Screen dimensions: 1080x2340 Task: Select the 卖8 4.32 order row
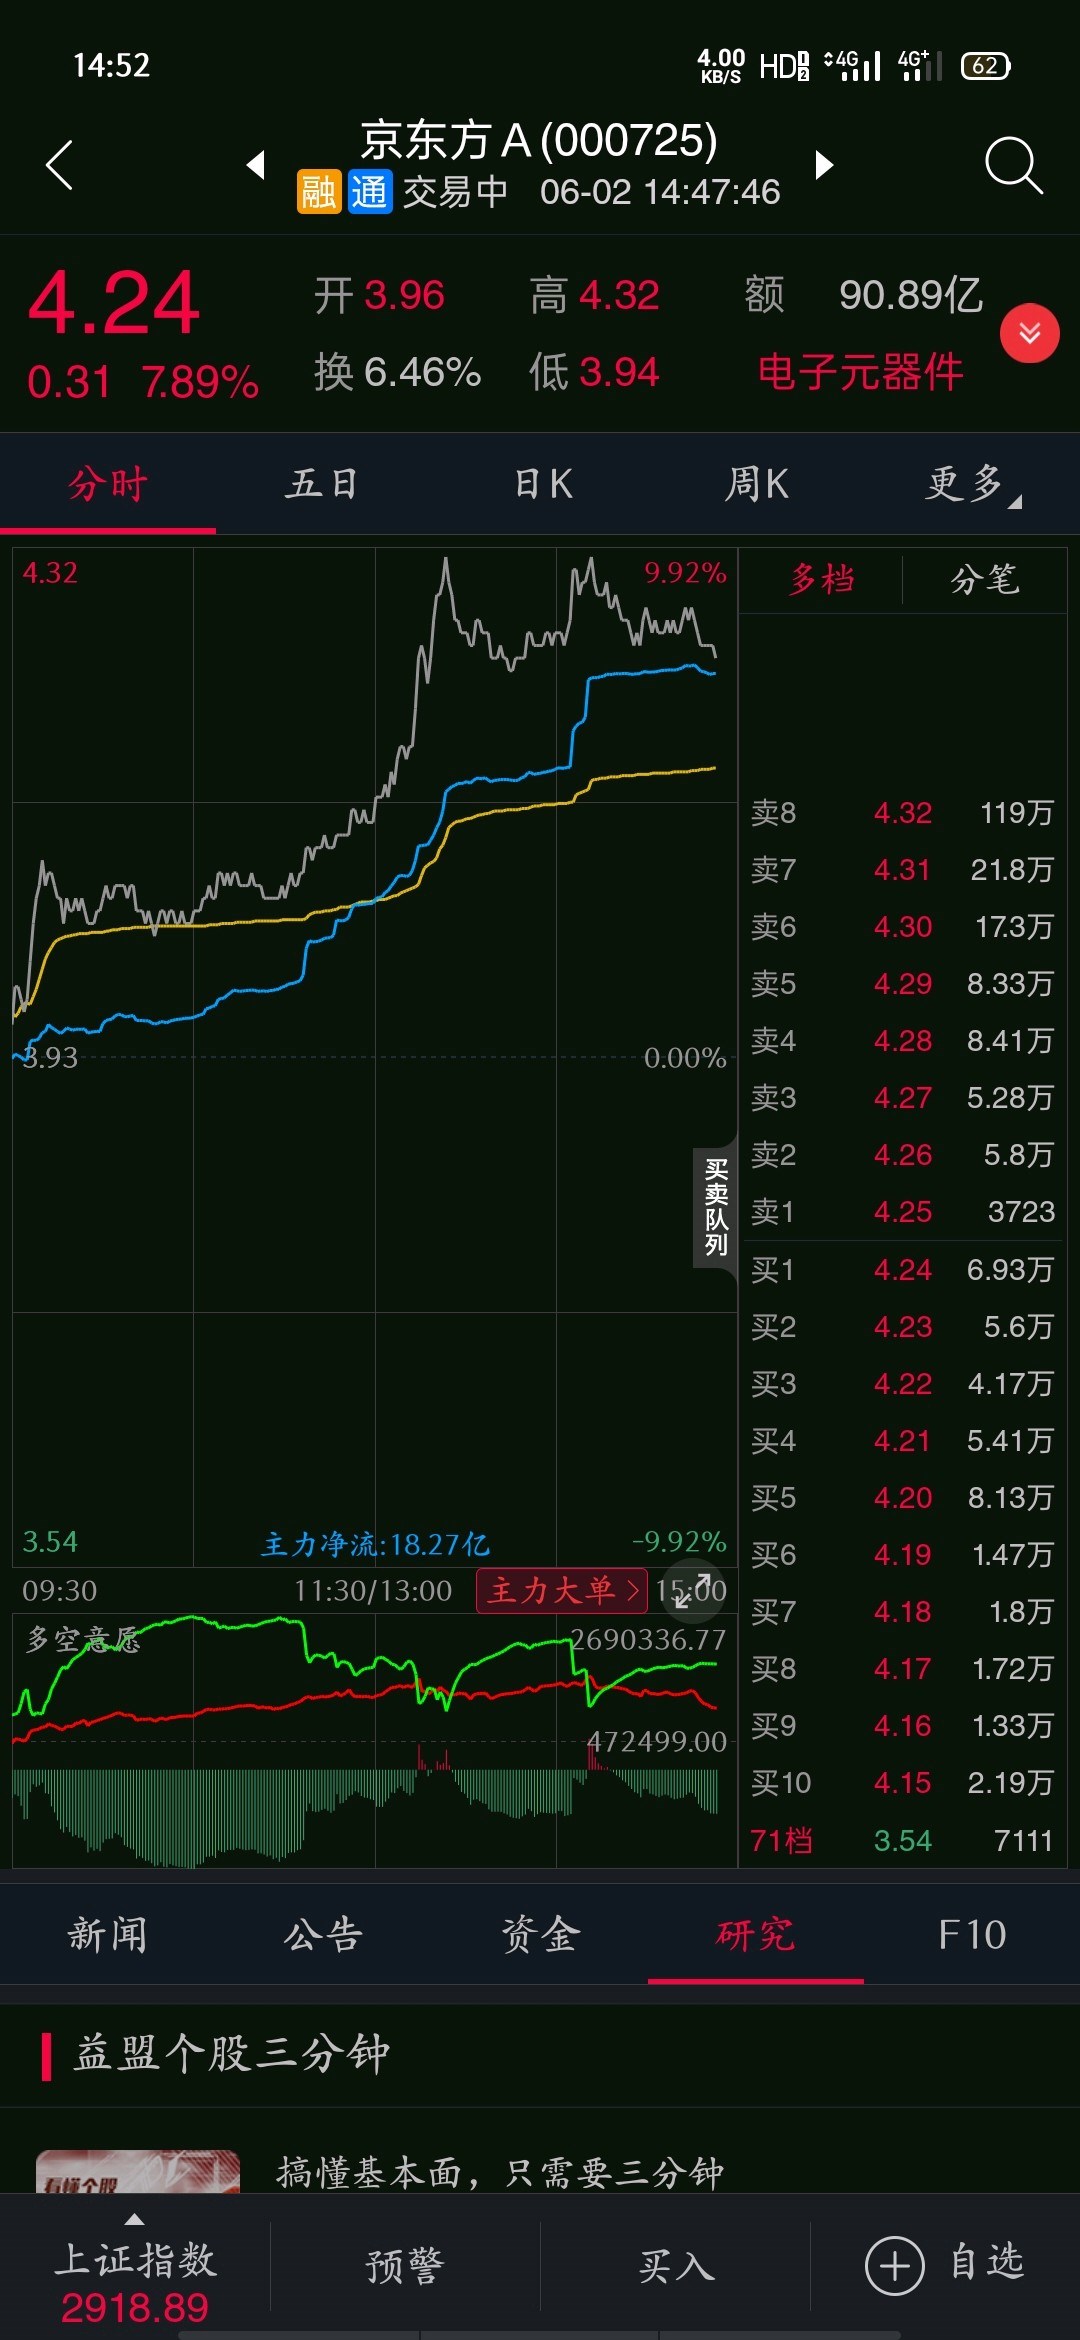[x=903, y=813]
